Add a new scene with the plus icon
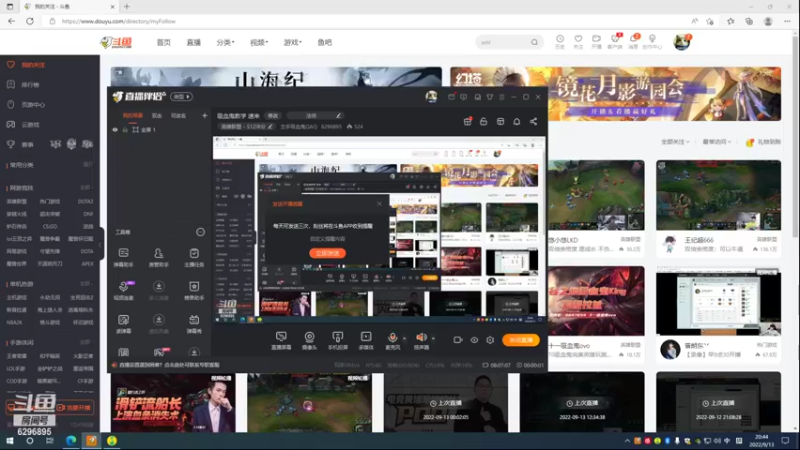Screen dimensions: 800x450 pyautogui.click(x=205, y=116)
